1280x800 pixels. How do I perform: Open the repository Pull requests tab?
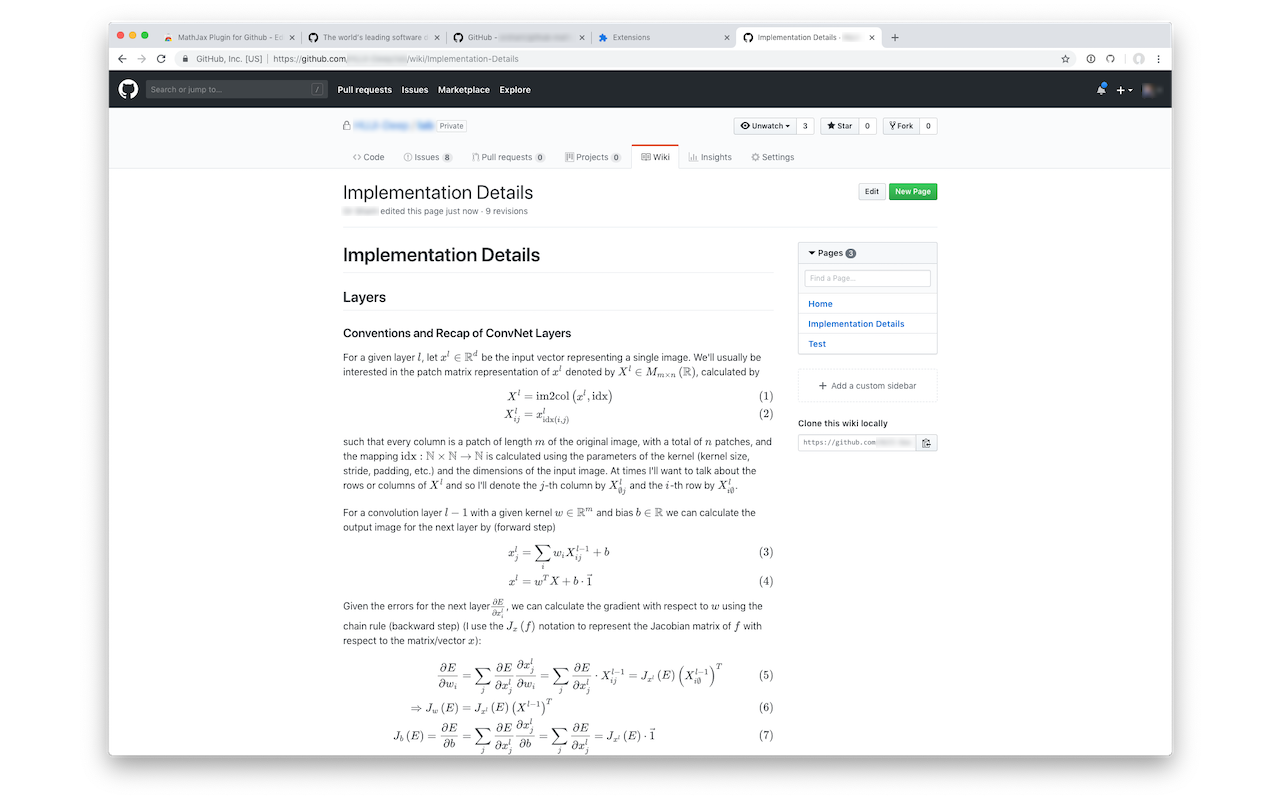(x=509, y=157)
